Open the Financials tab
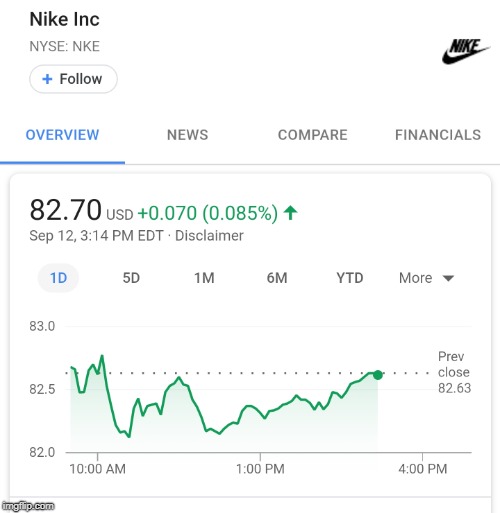This screenshot has height=513, width=500. click(438, 135)
